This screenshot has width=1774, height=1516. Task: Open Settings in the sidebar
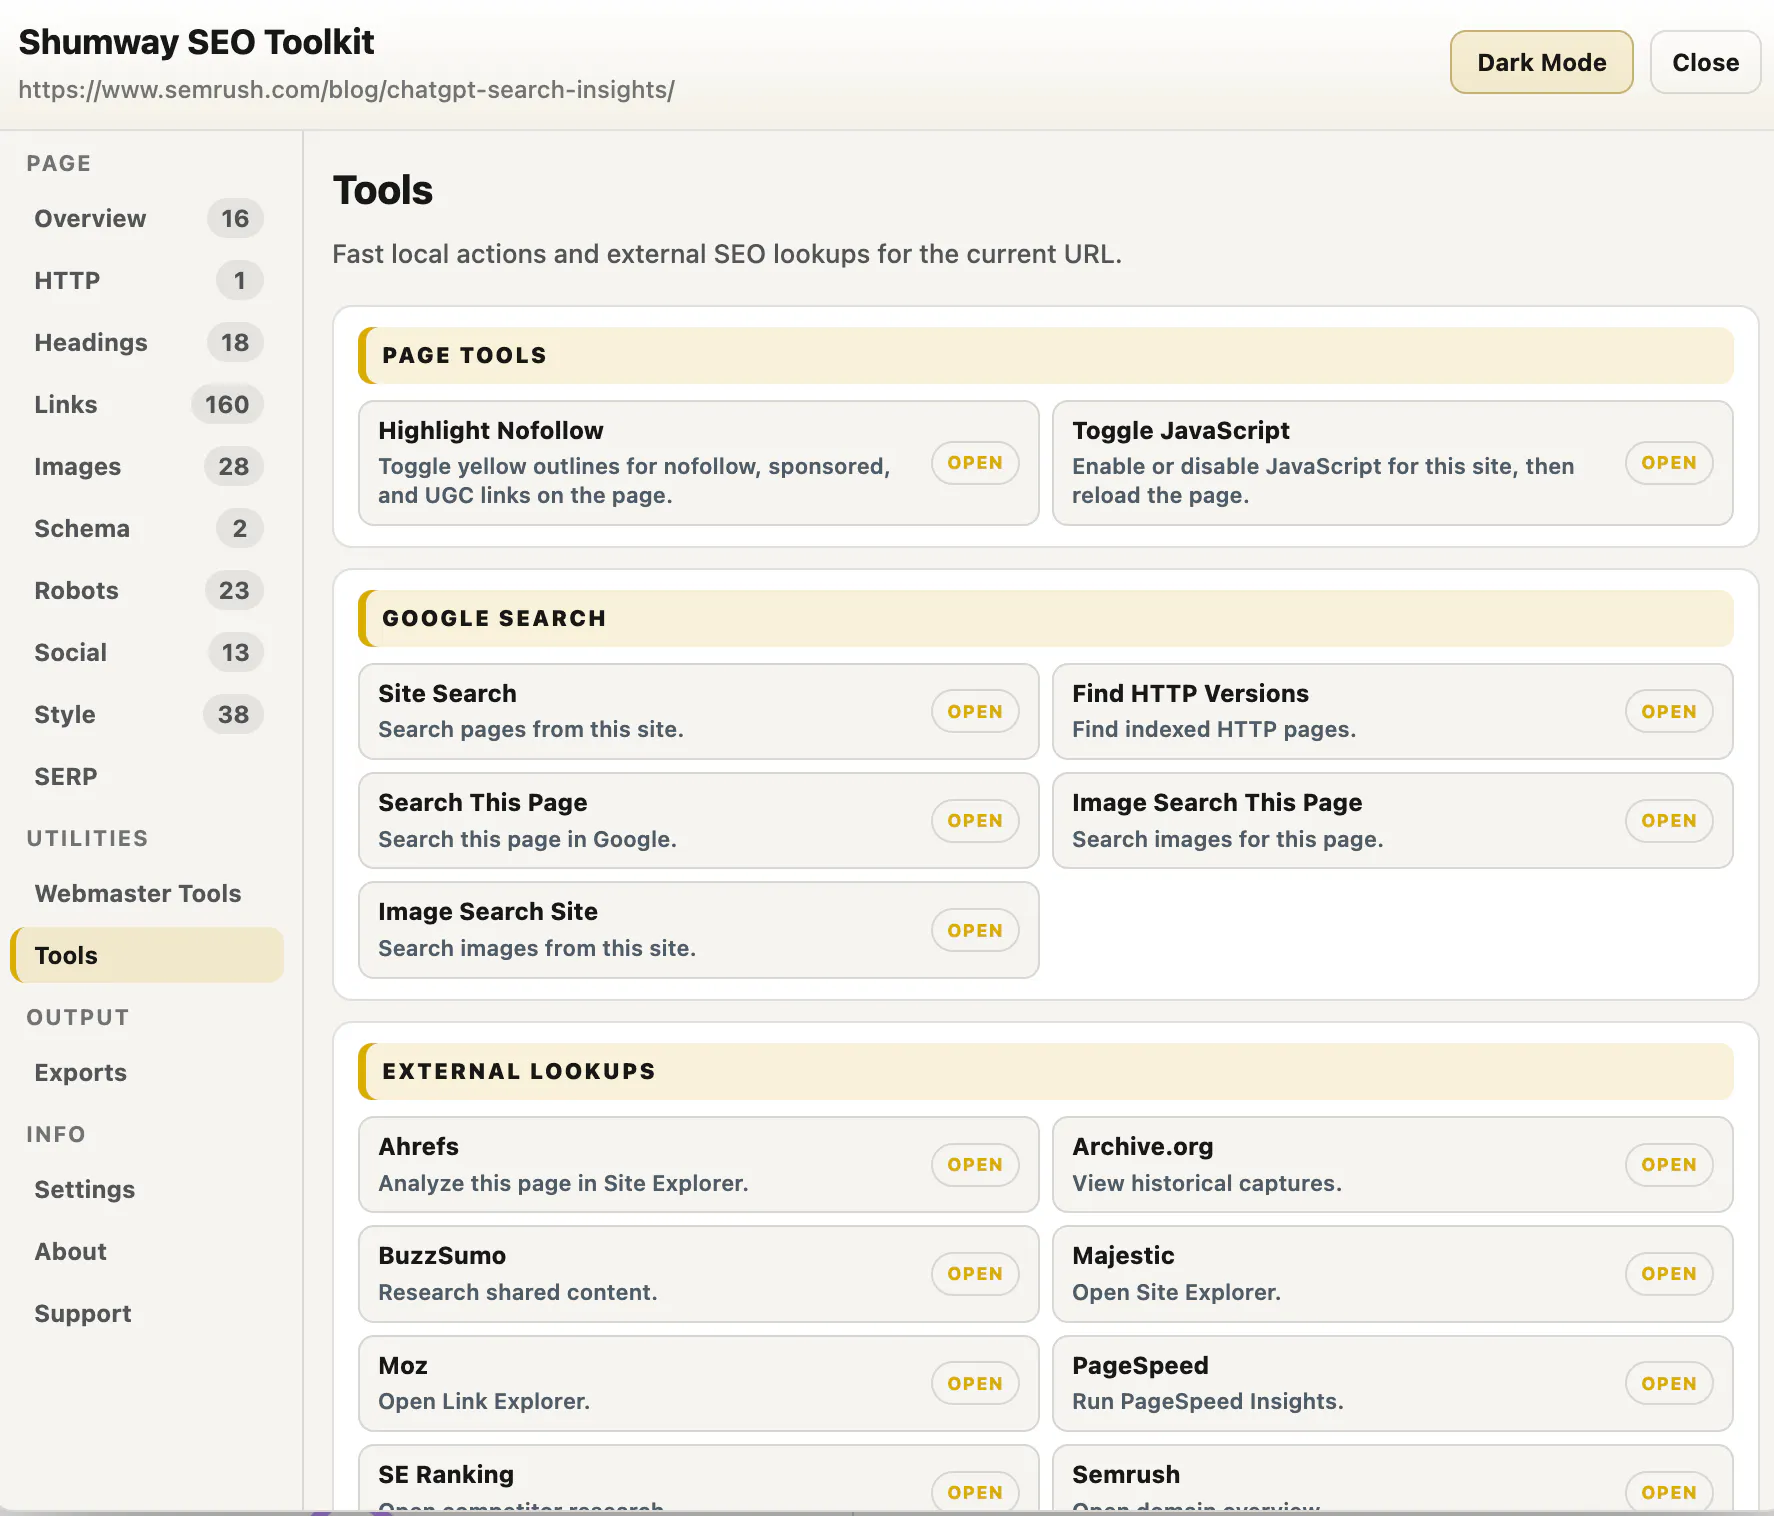(x=147, y=1189)
